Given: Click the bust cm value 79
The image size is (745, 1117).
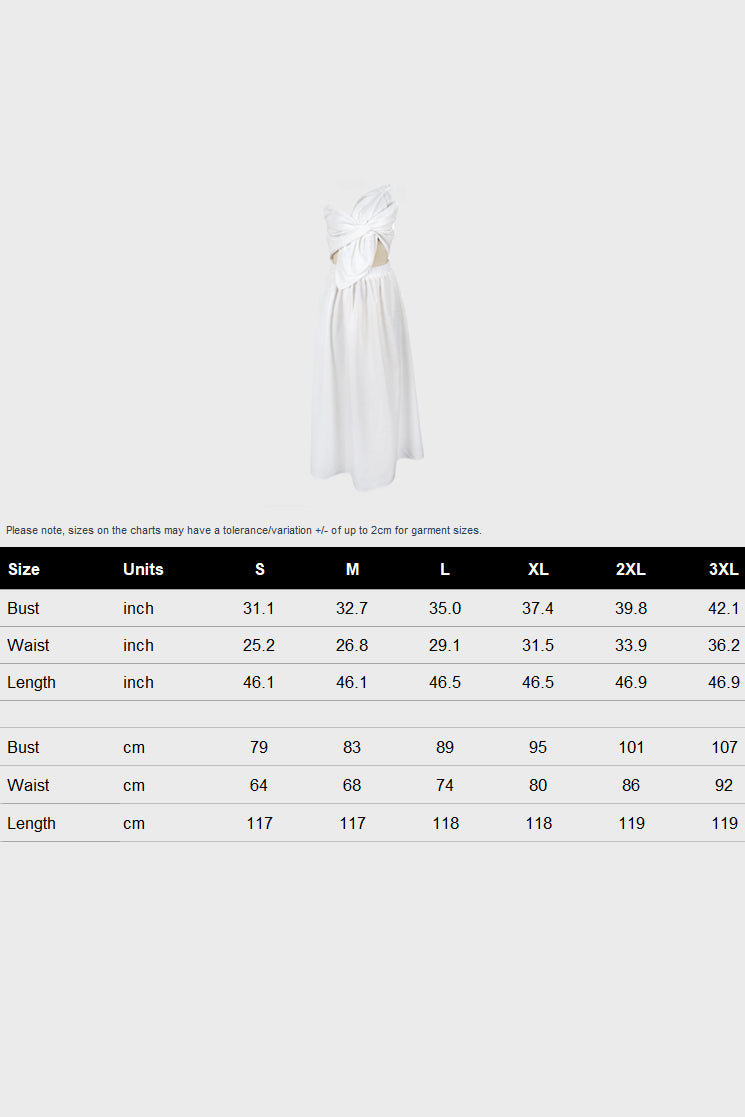Looking at the screenshot, I should tap(259, 747).
